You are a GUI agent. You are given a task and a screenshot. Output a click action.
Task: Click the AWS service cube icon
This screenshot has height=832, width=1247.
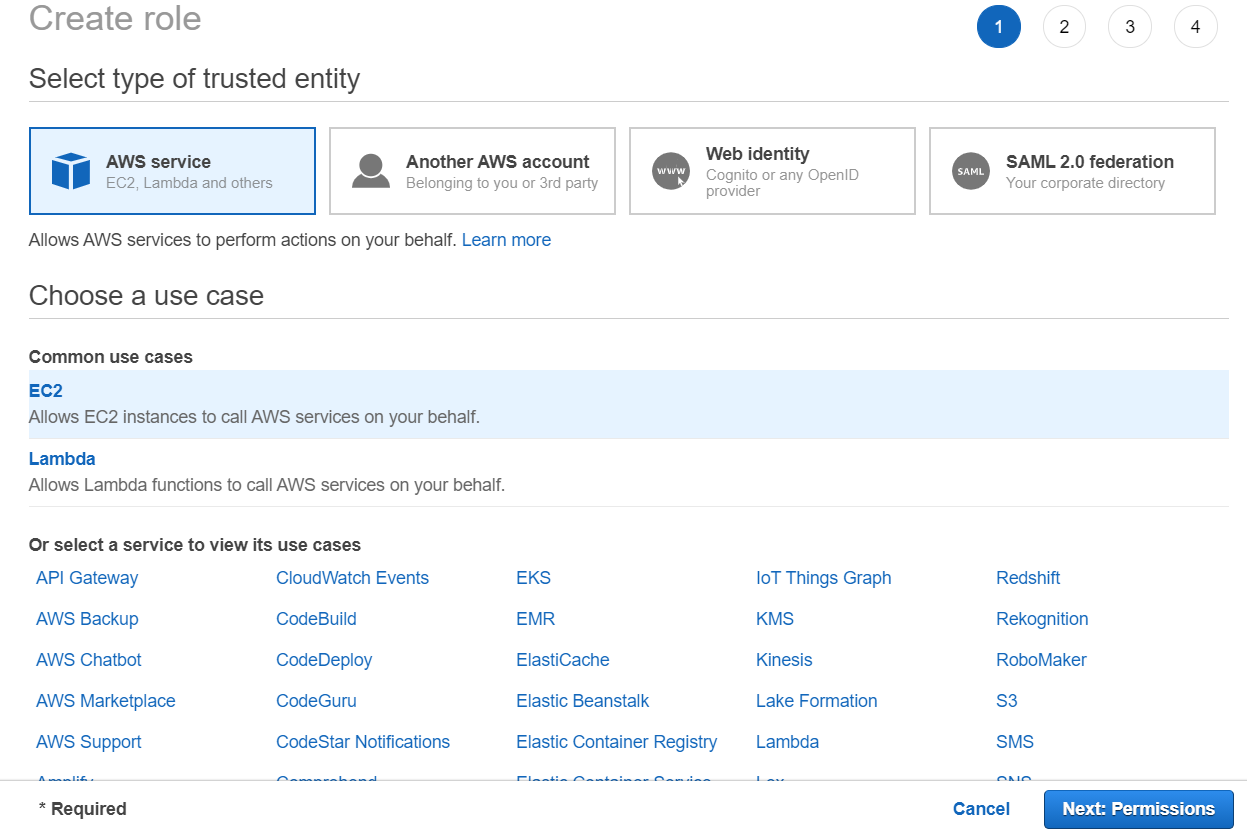point(71,171)
